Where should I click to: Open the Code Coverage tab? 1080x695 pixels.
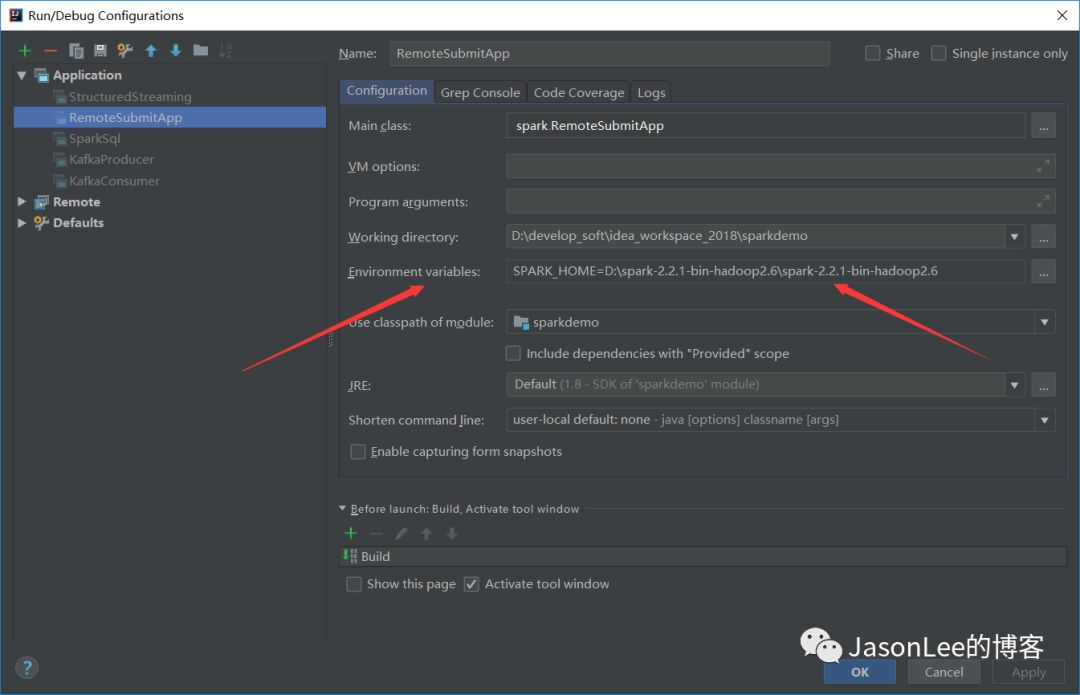[x=578, y=91]
